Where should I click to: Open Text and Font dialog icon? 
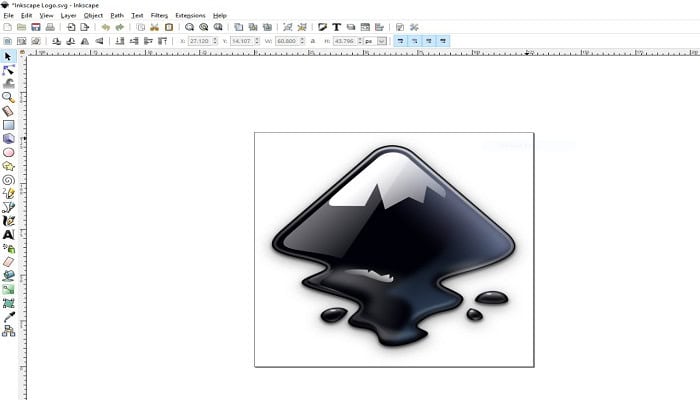coord(336,27)
